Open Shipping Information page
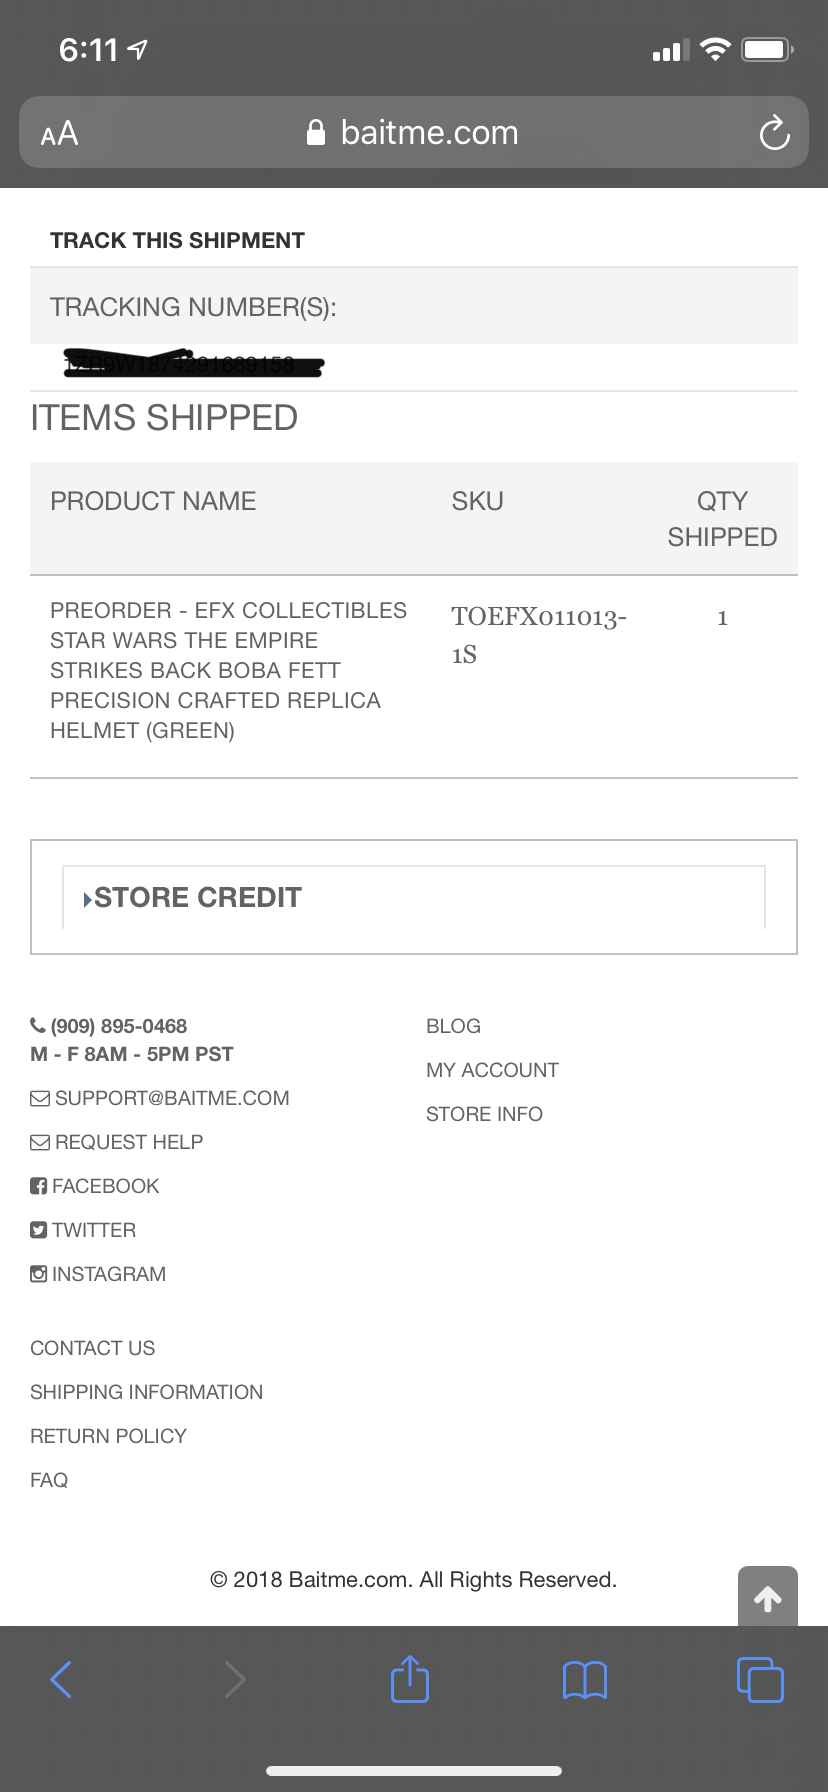Screen dimensions: 828x1792 click(x=146, y=1392)
